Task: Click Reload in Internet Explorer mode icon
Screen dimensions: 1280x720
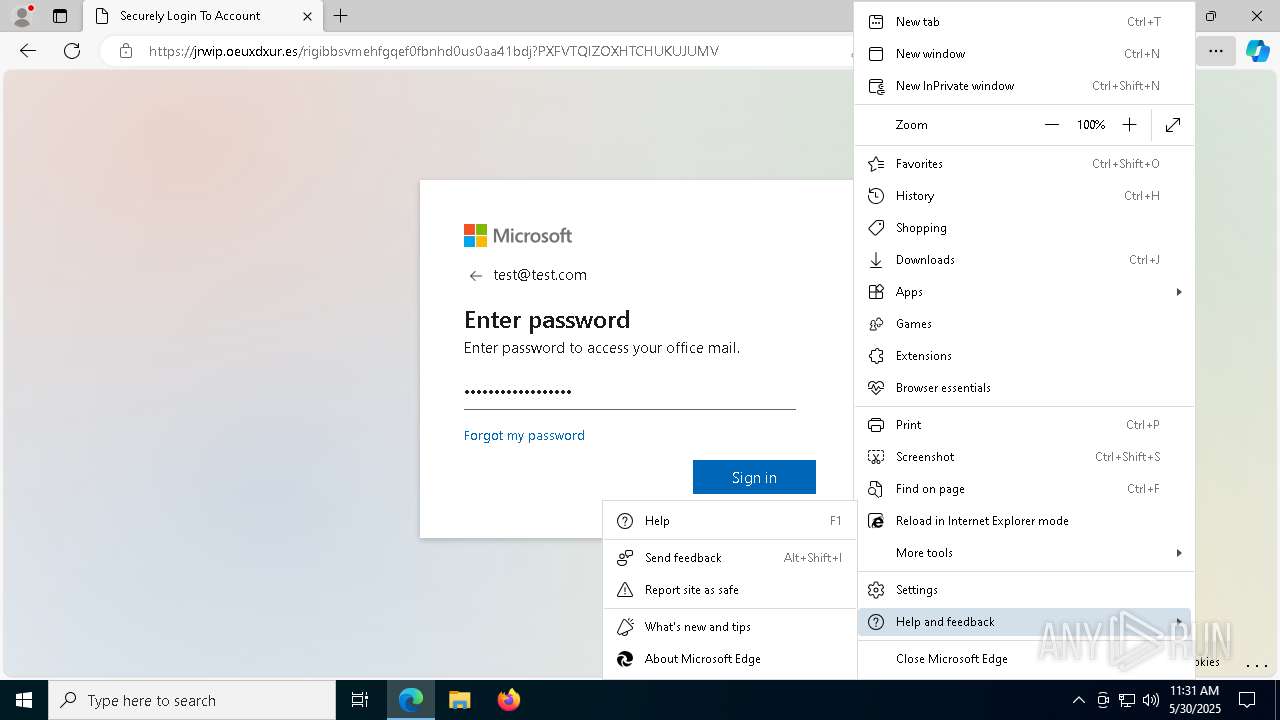Action: tap(876, 521)
